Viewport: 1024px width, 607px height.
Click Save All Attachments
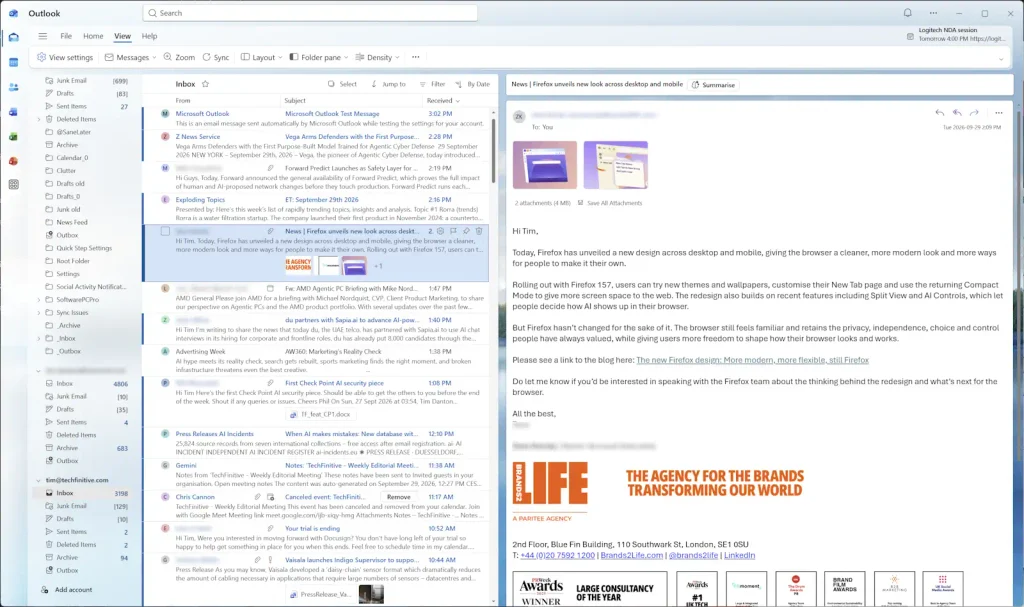click(610, 203)
